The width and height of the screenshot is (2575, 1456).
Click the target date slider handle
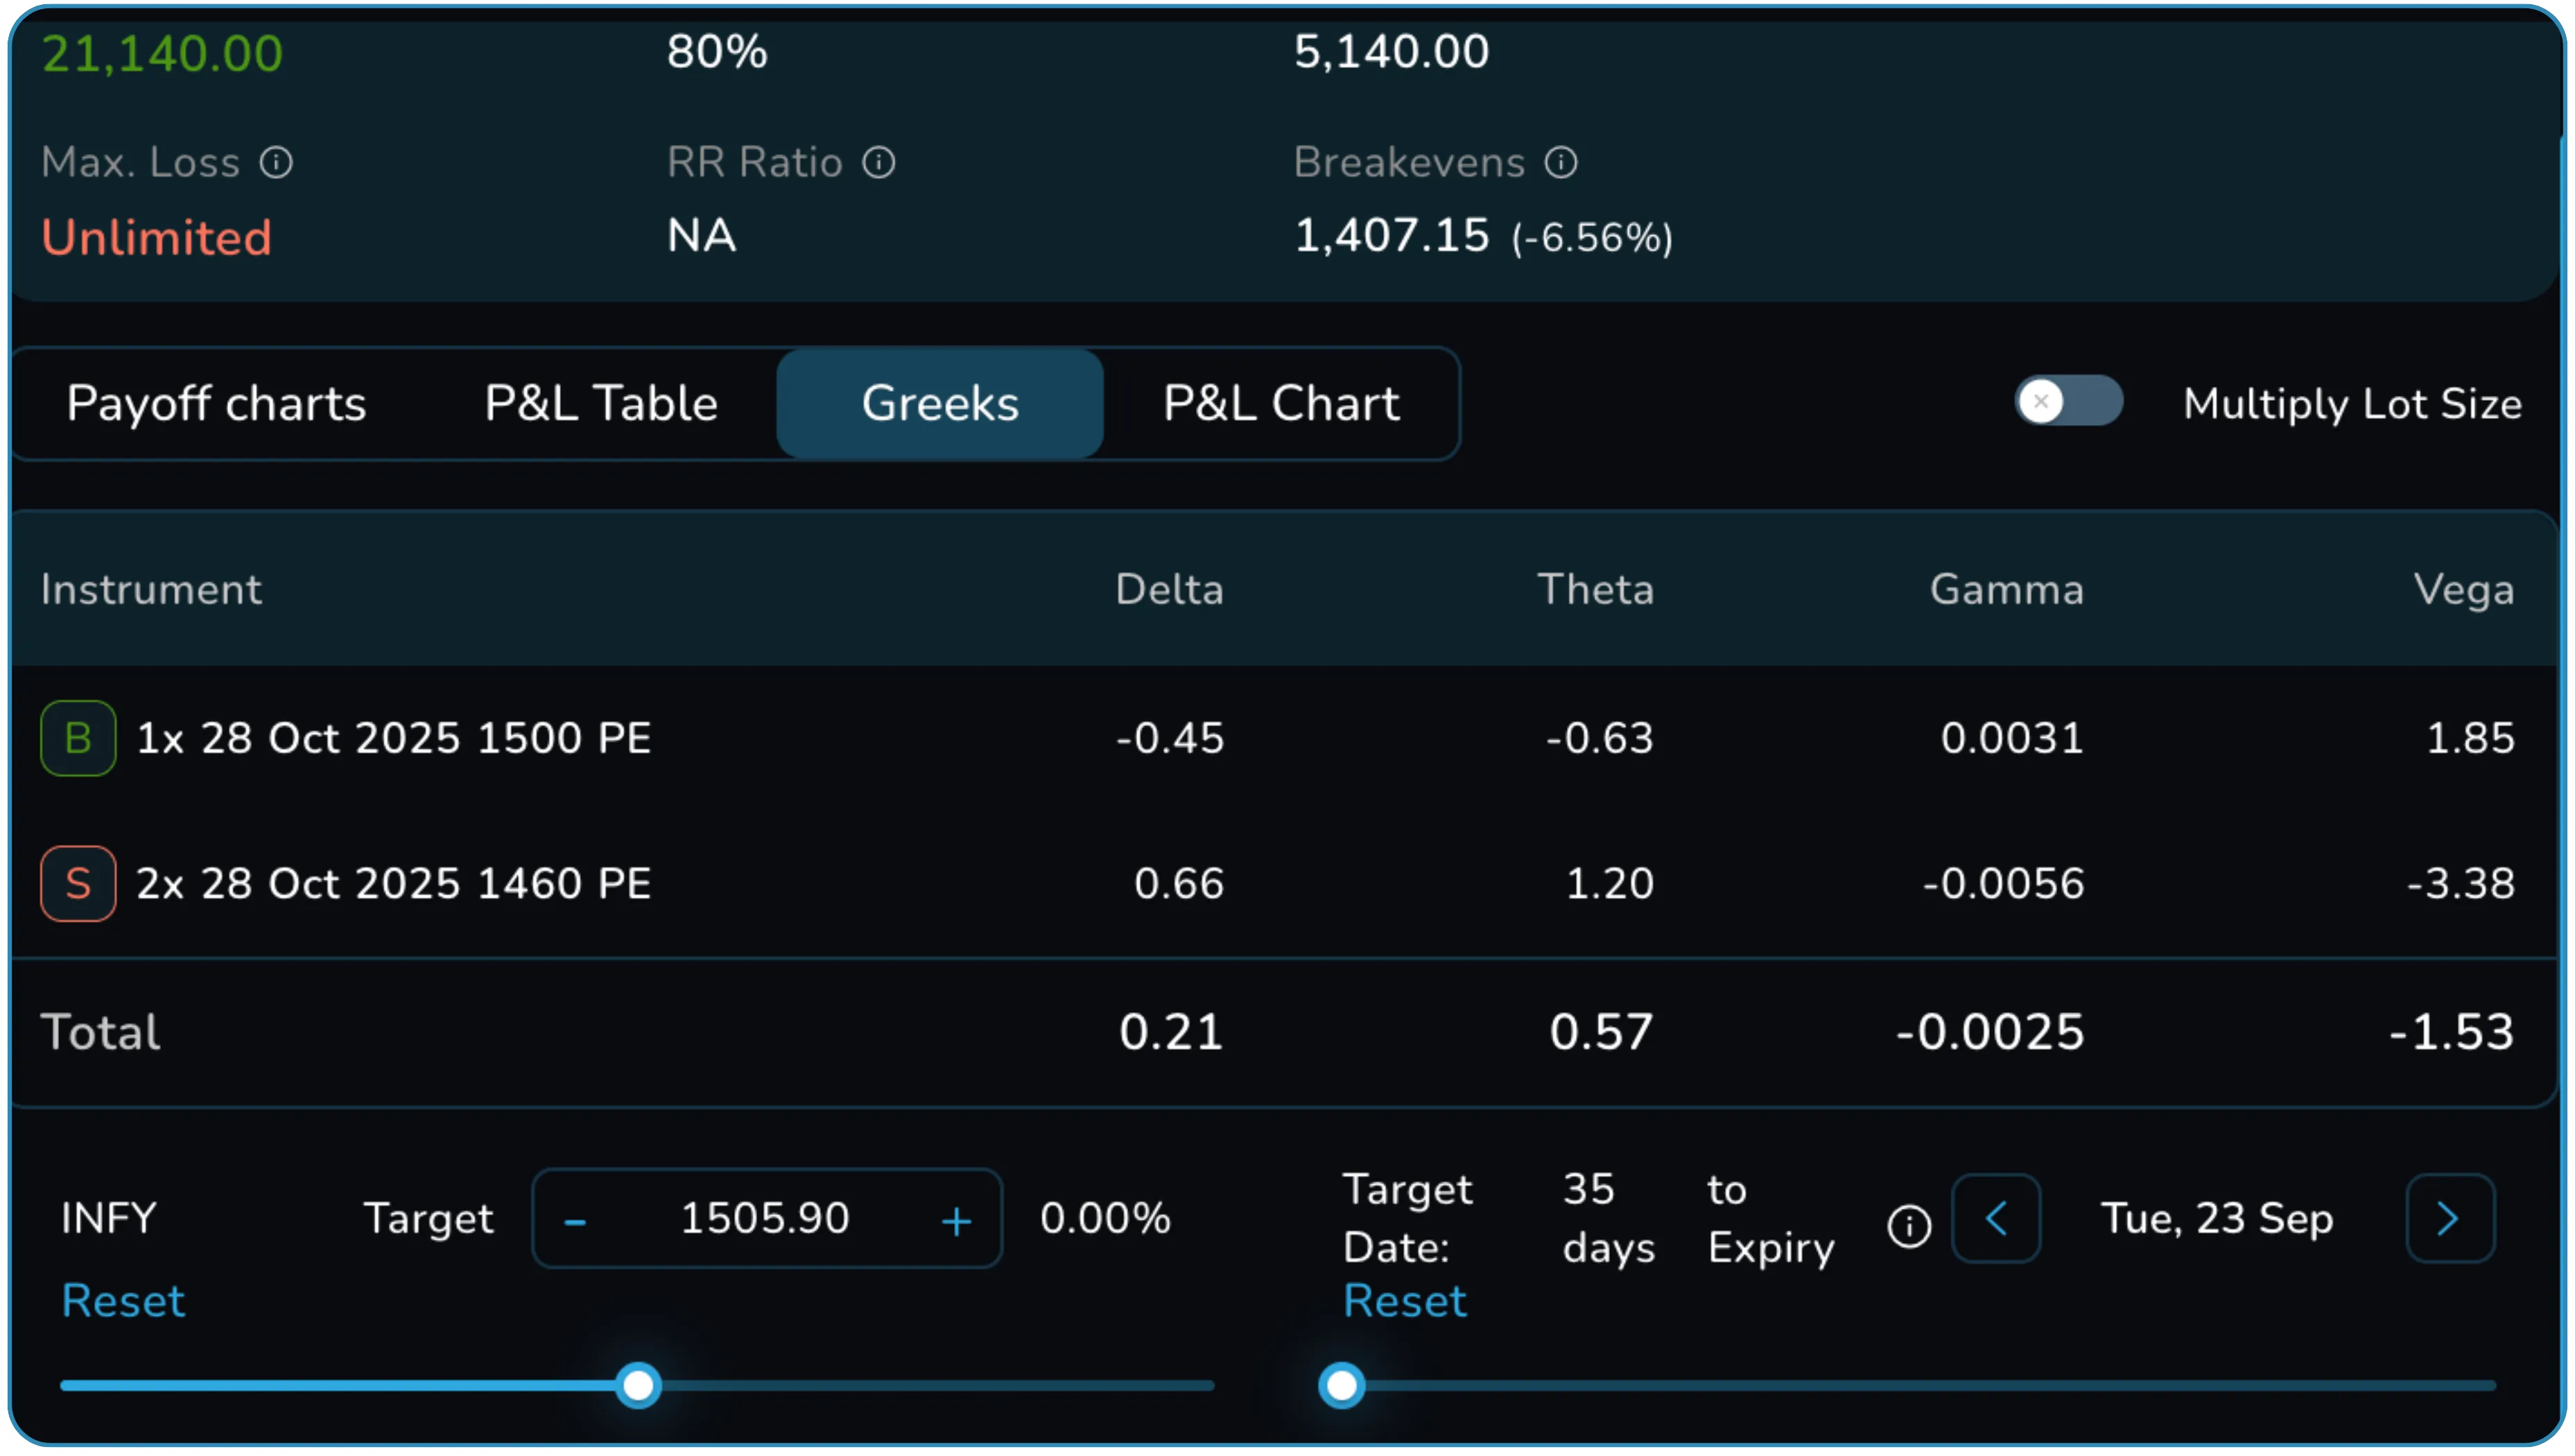point(1342,1385)
